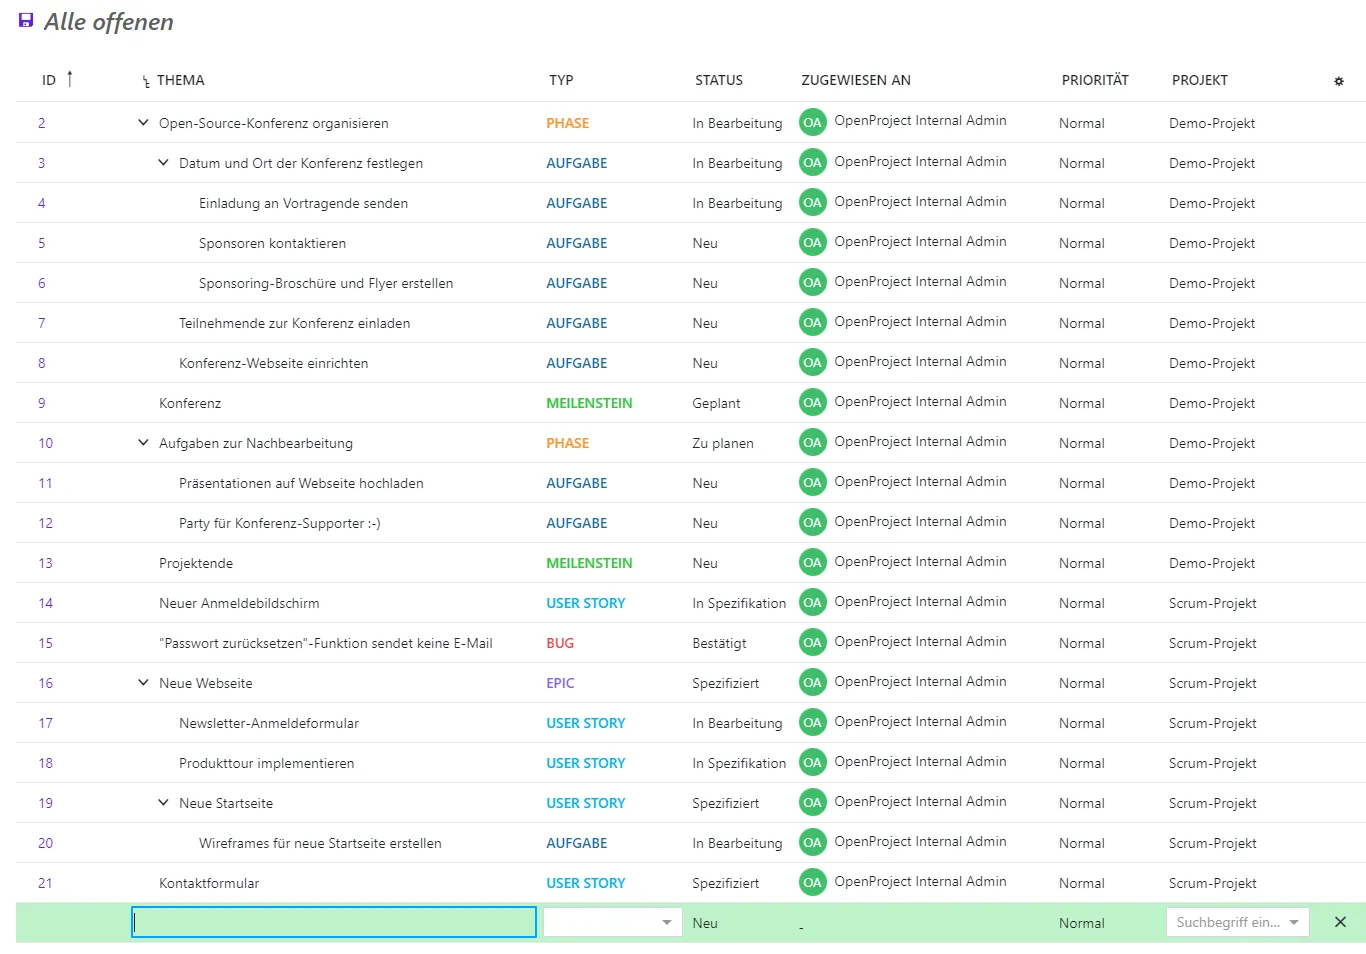The image size is (1366, 954).
Task: Collapse Open-Source-Konferenz organisieren row
Action: [143, 123]
